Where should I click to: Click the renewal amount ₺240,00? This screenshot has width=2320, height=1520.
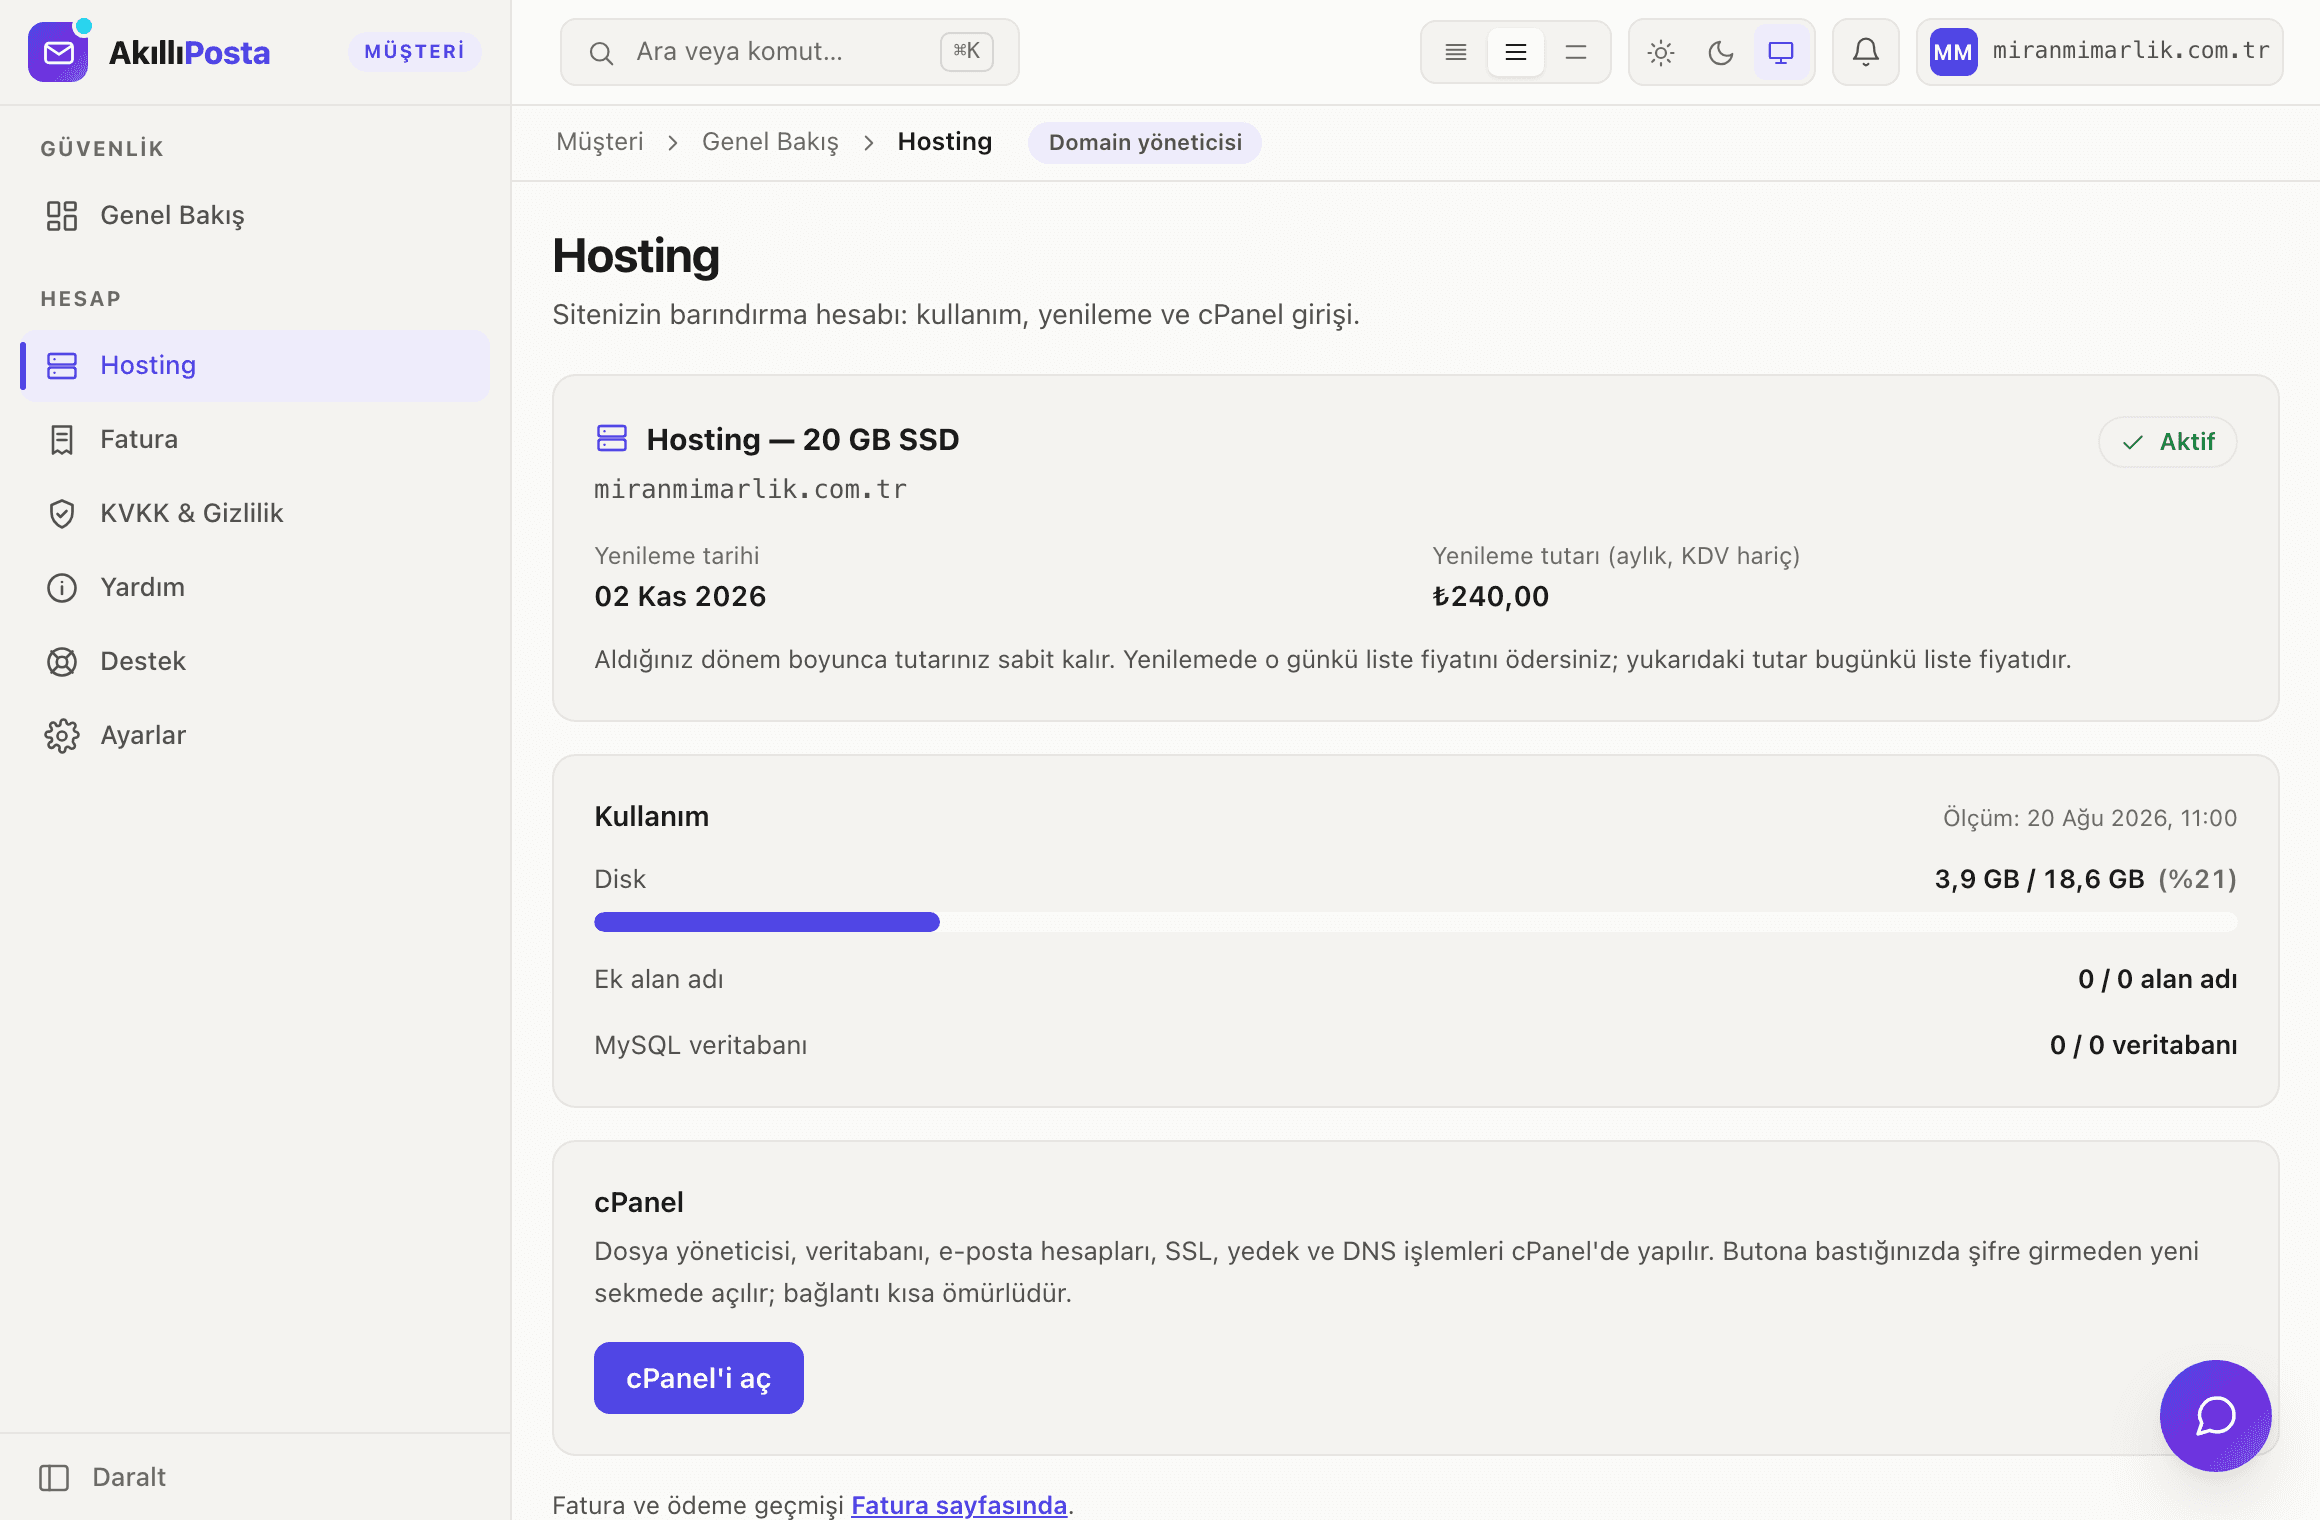(x=1490, y=597)
